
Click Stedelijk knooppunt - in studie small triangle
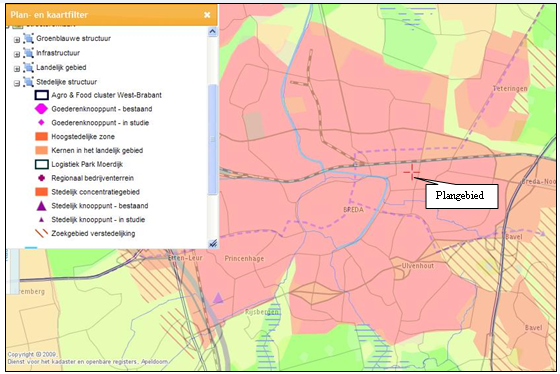pyautogui.click(x=41, y=220)
